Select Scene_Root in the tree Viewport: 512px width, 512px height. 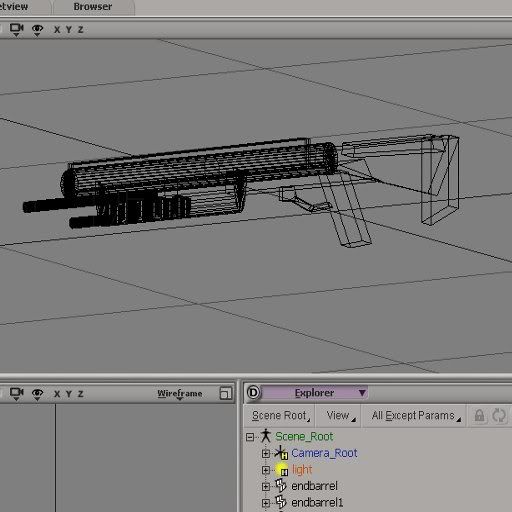(304, 436)
